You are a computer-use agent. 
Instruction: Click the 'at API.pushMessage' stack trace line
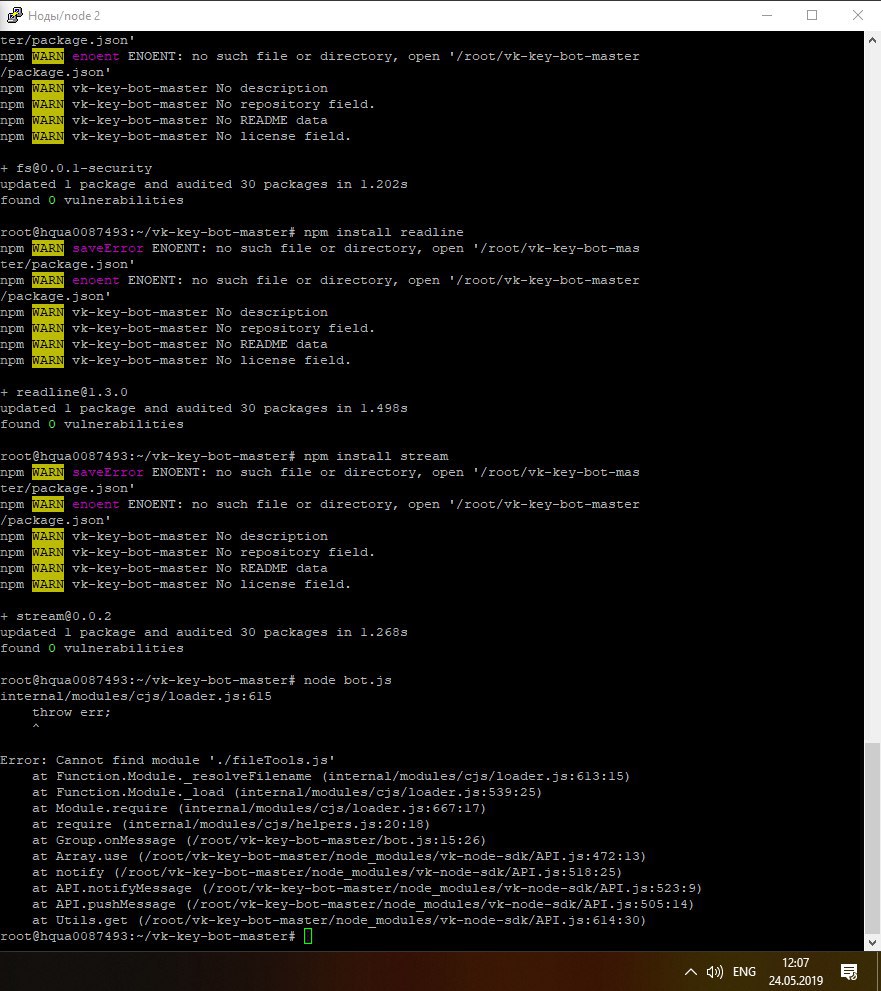tap(363, 904)
